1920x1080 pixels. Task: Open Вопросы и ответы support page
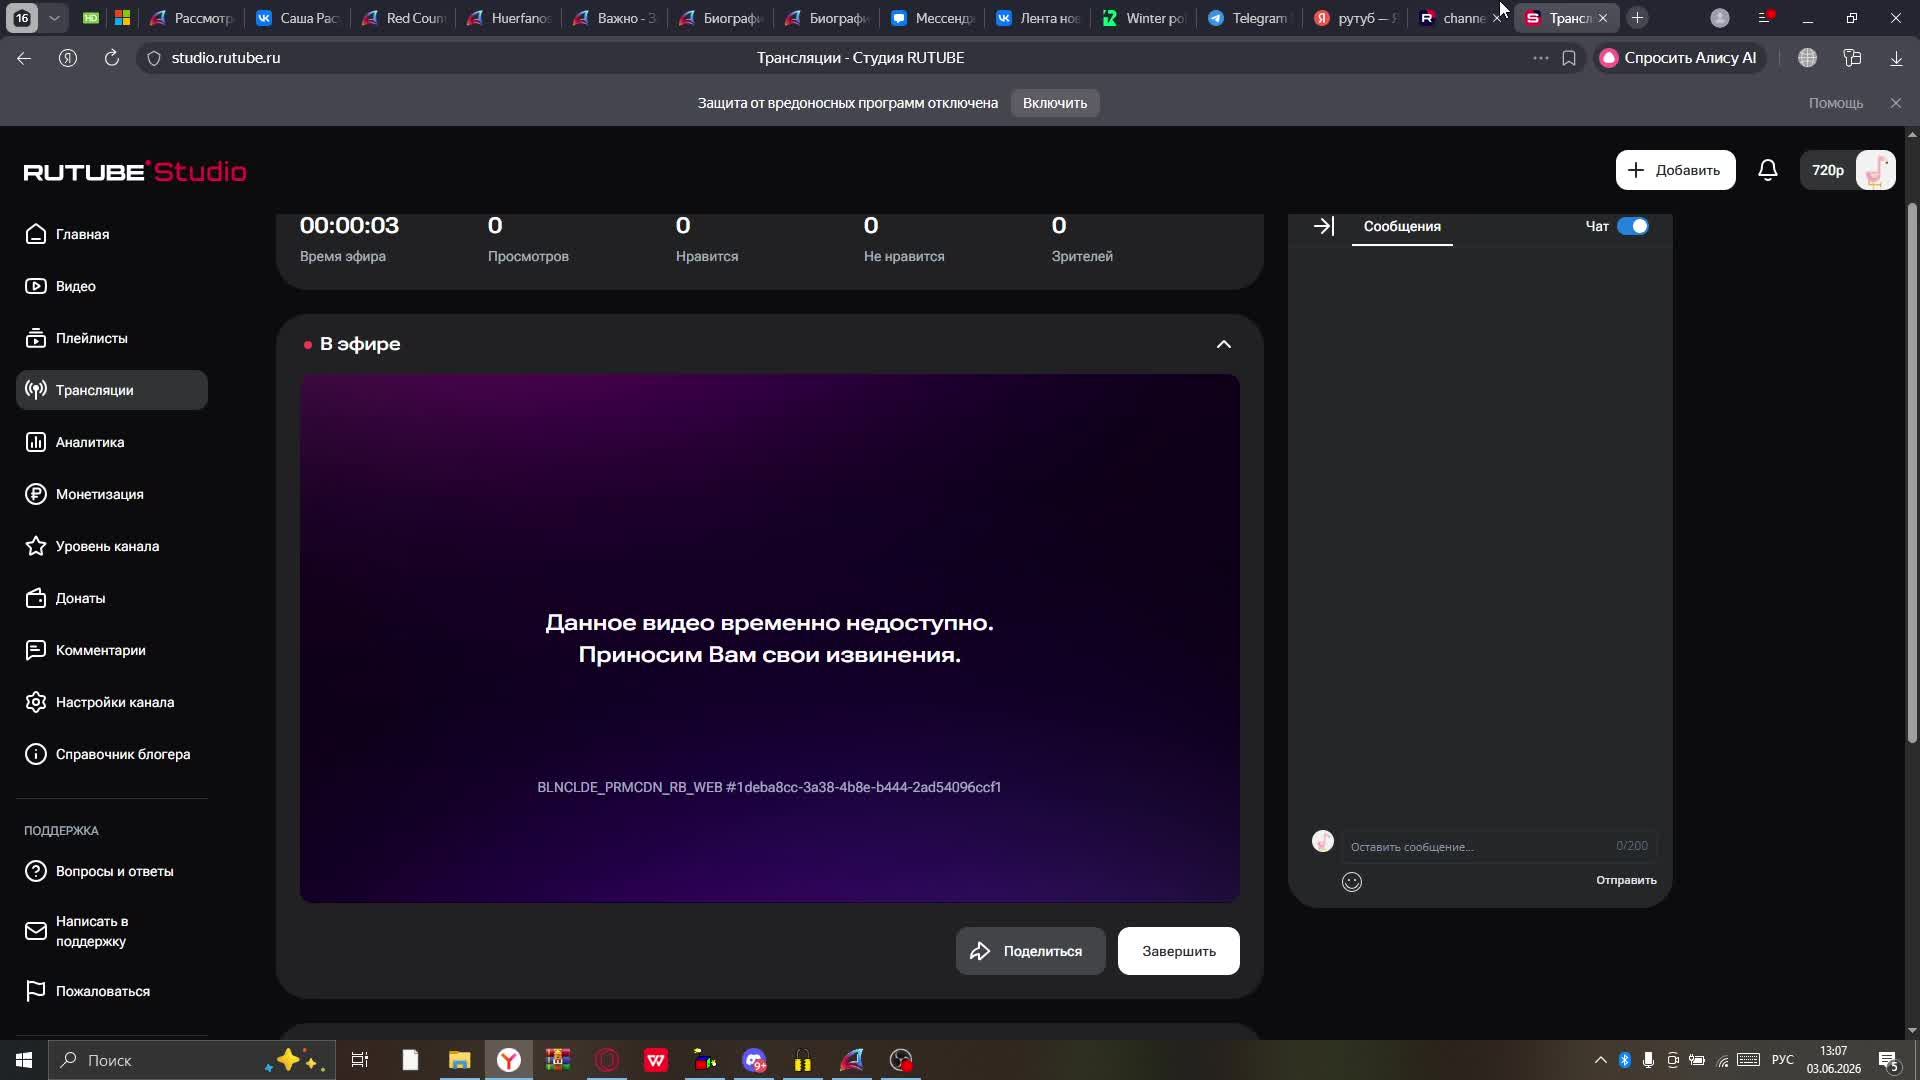112,871
